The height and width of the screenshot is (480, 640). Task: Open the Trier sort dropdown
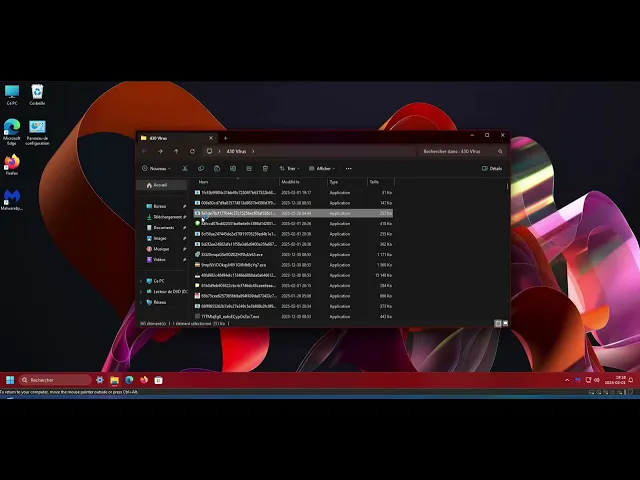click(x=289, y=168)
